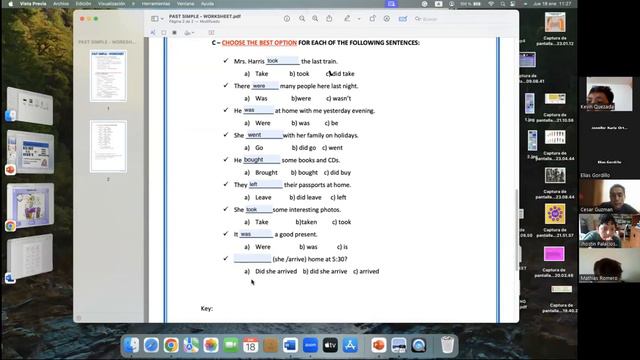This screenshot has width=640, height=360.
Task: Open the Apple menu
Action: [x=11, y=4]
